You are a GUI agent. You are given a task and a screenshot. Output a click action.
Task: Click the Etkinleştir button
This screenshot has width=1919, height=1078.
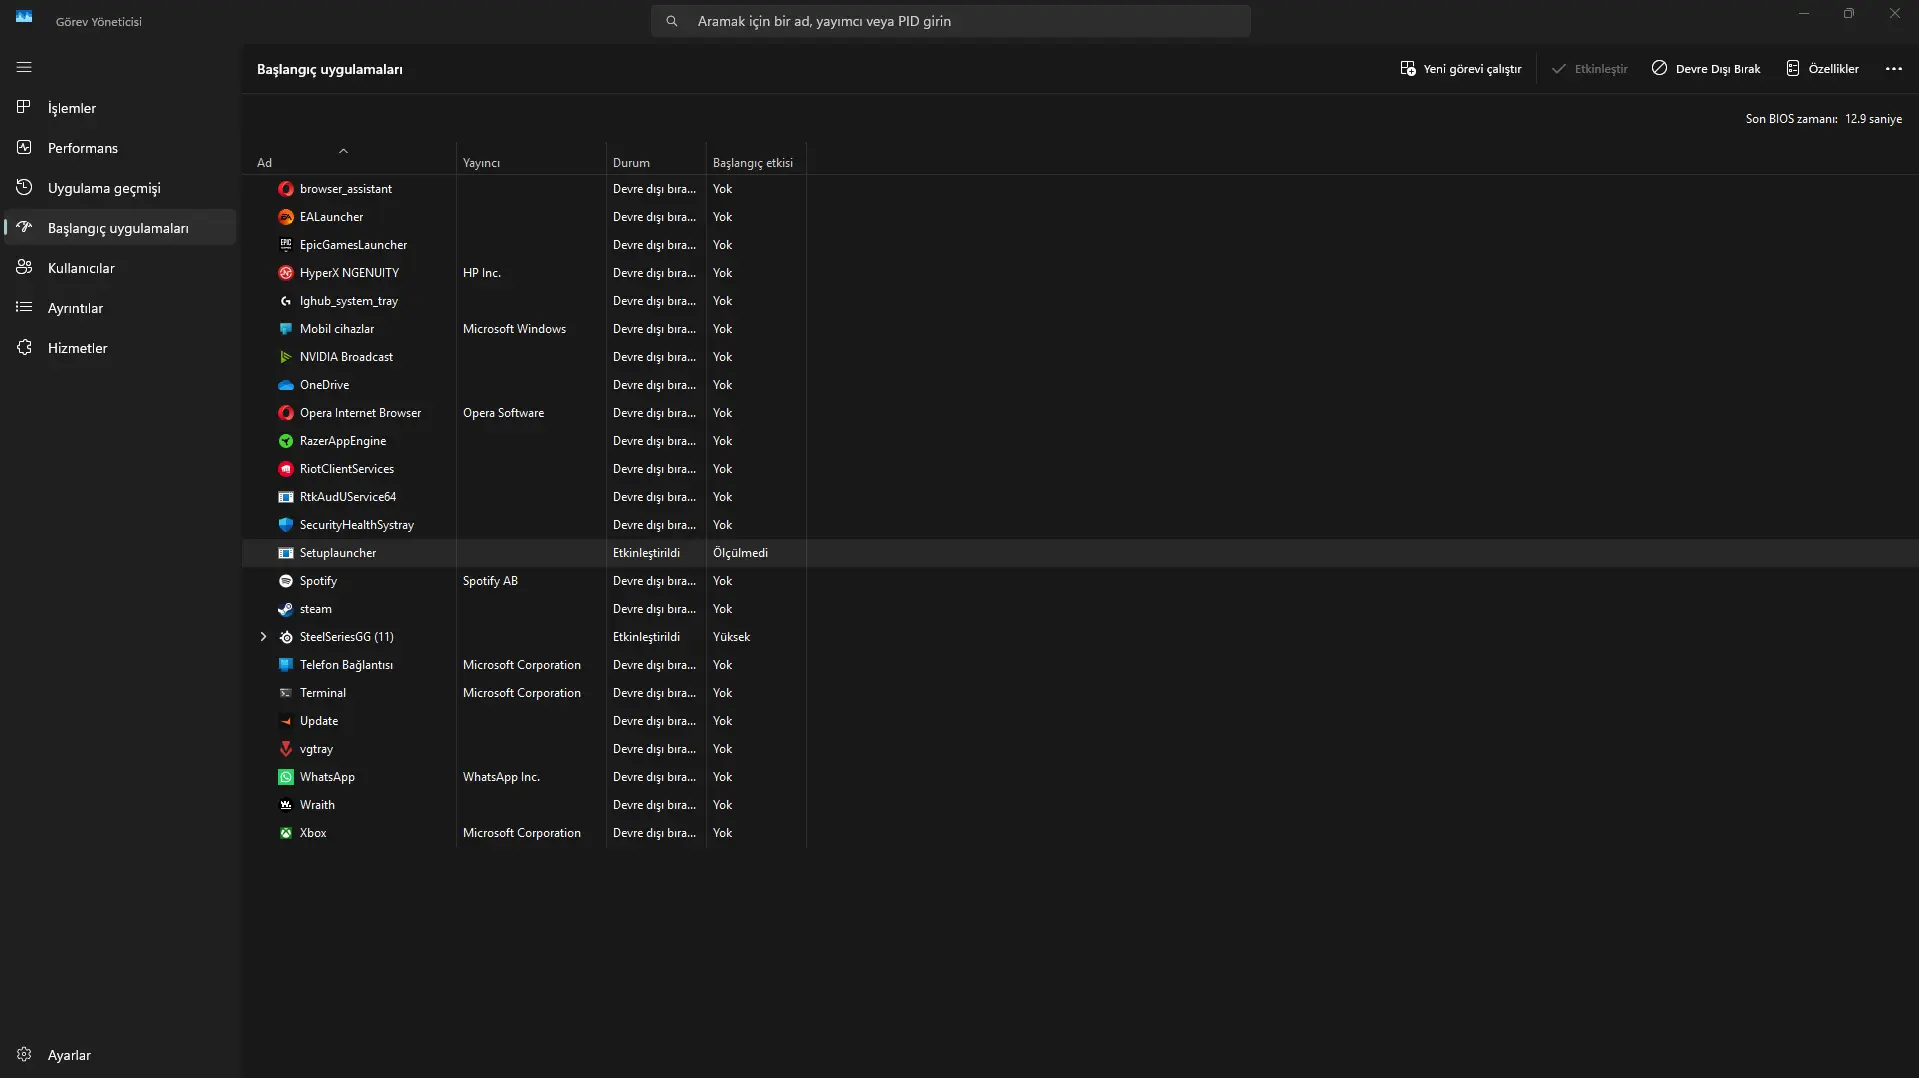(1590, 69)
